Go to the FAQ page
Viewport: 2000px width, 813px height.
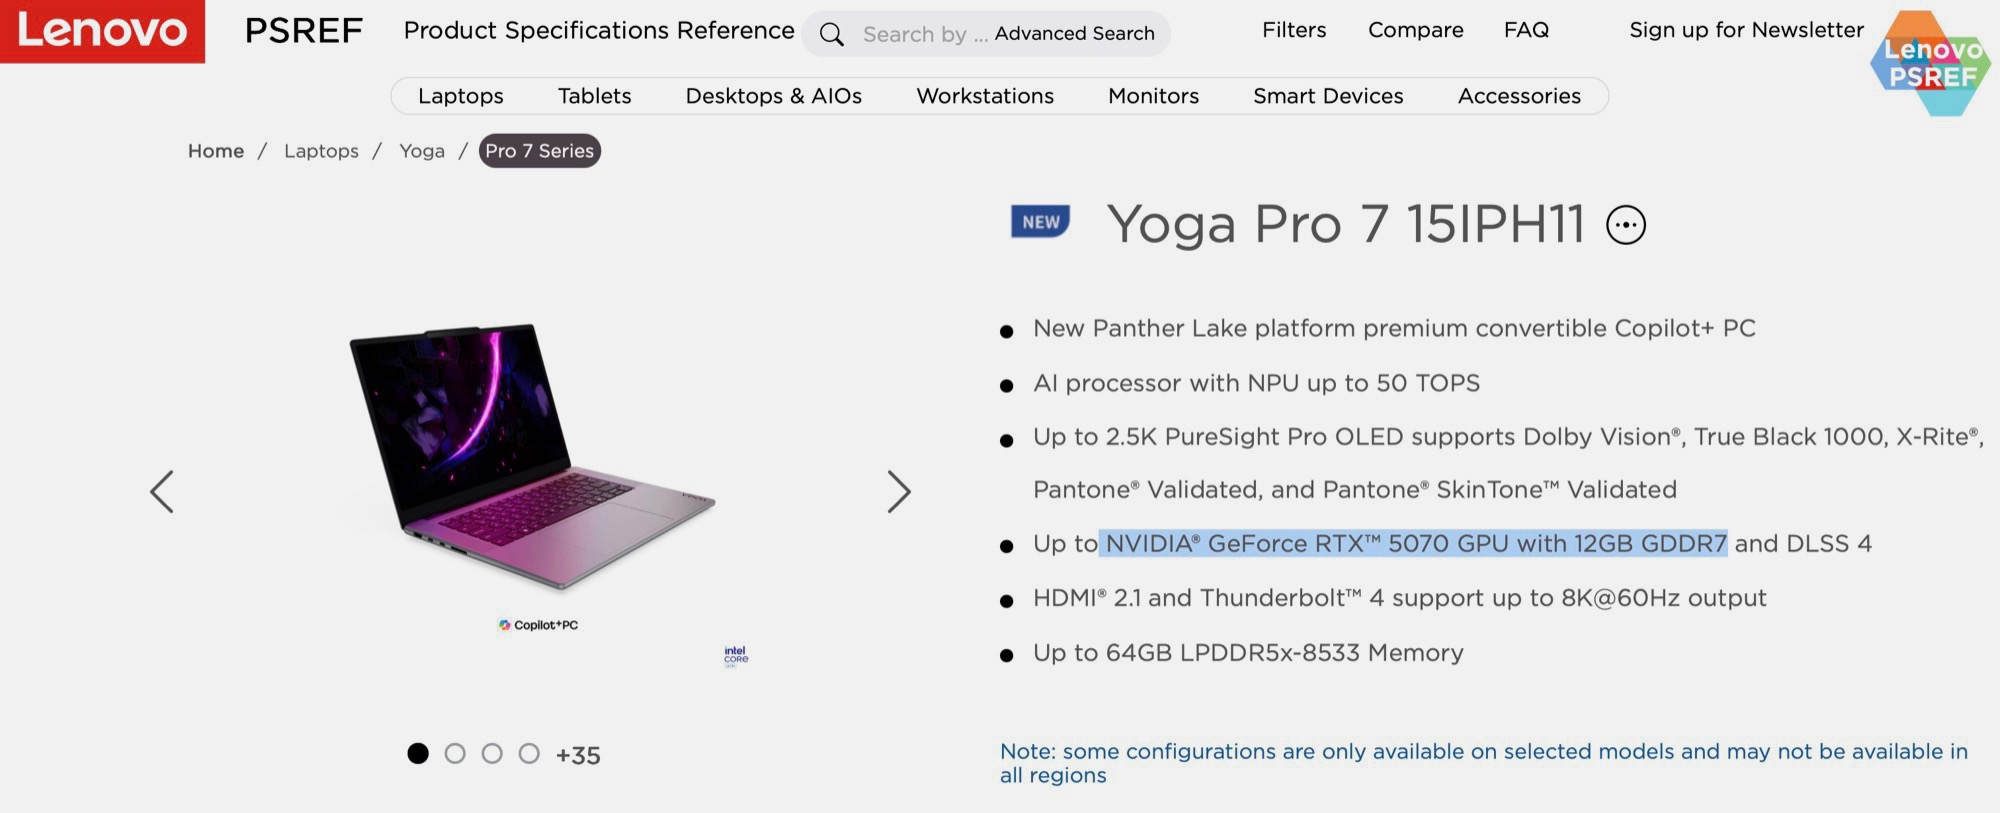click(1526, 30)
